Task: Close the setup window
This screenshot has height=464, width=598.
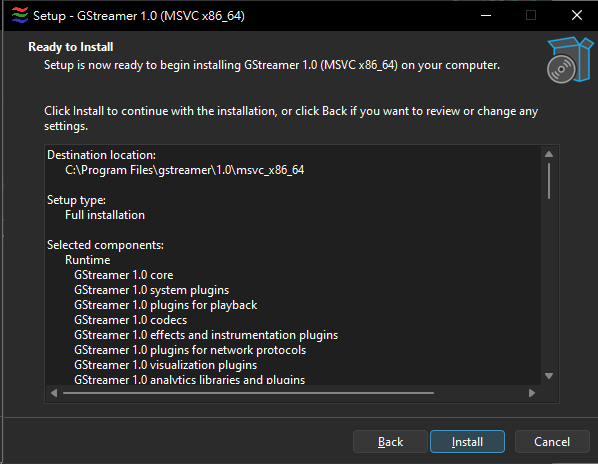Action: tap(577, 16)
